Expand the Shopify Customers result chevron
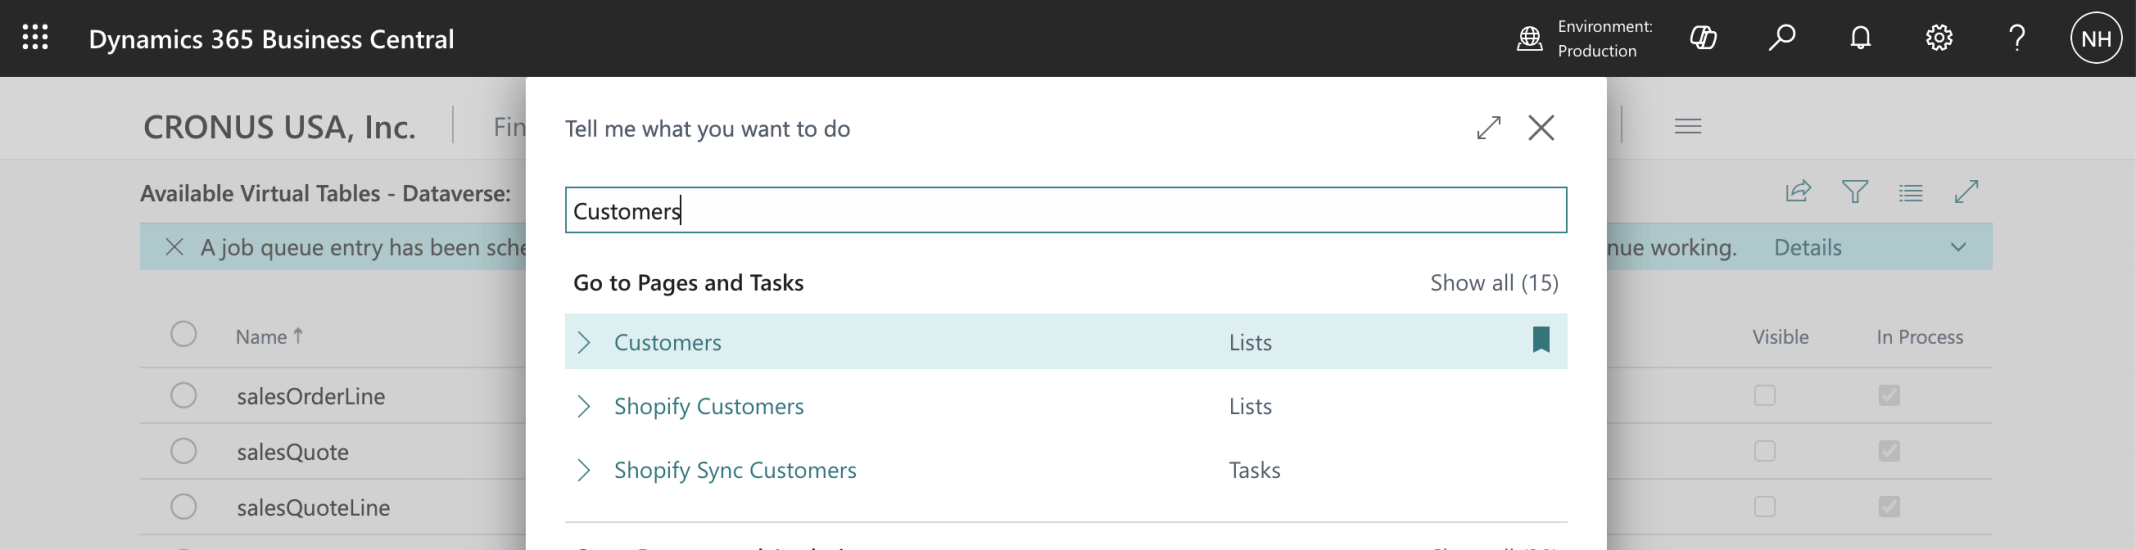This screenshot has height=550, width=2136. pos(585,407)
